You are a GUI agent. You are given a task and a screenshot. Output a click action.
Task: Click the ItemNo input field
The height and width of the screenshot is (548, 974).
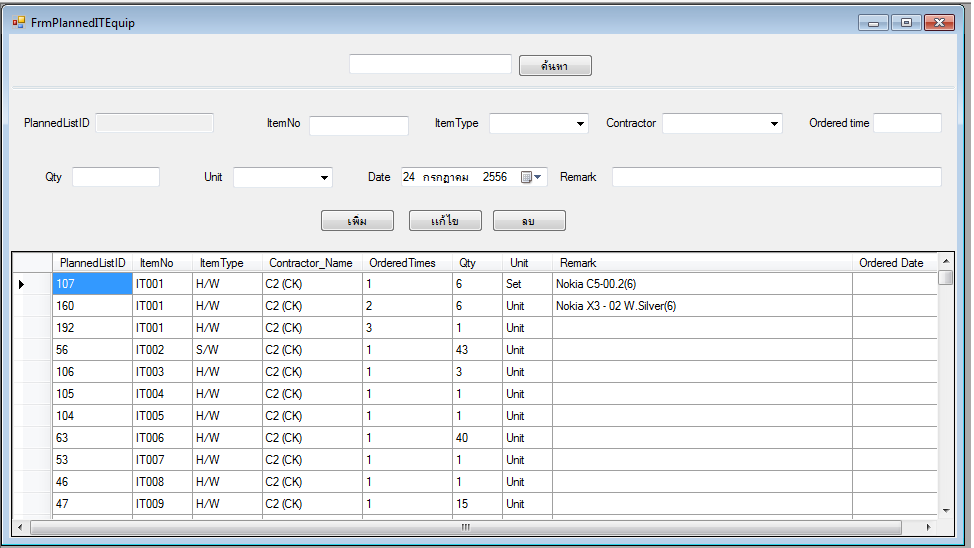pyautogui.click(x=359, y=126)
